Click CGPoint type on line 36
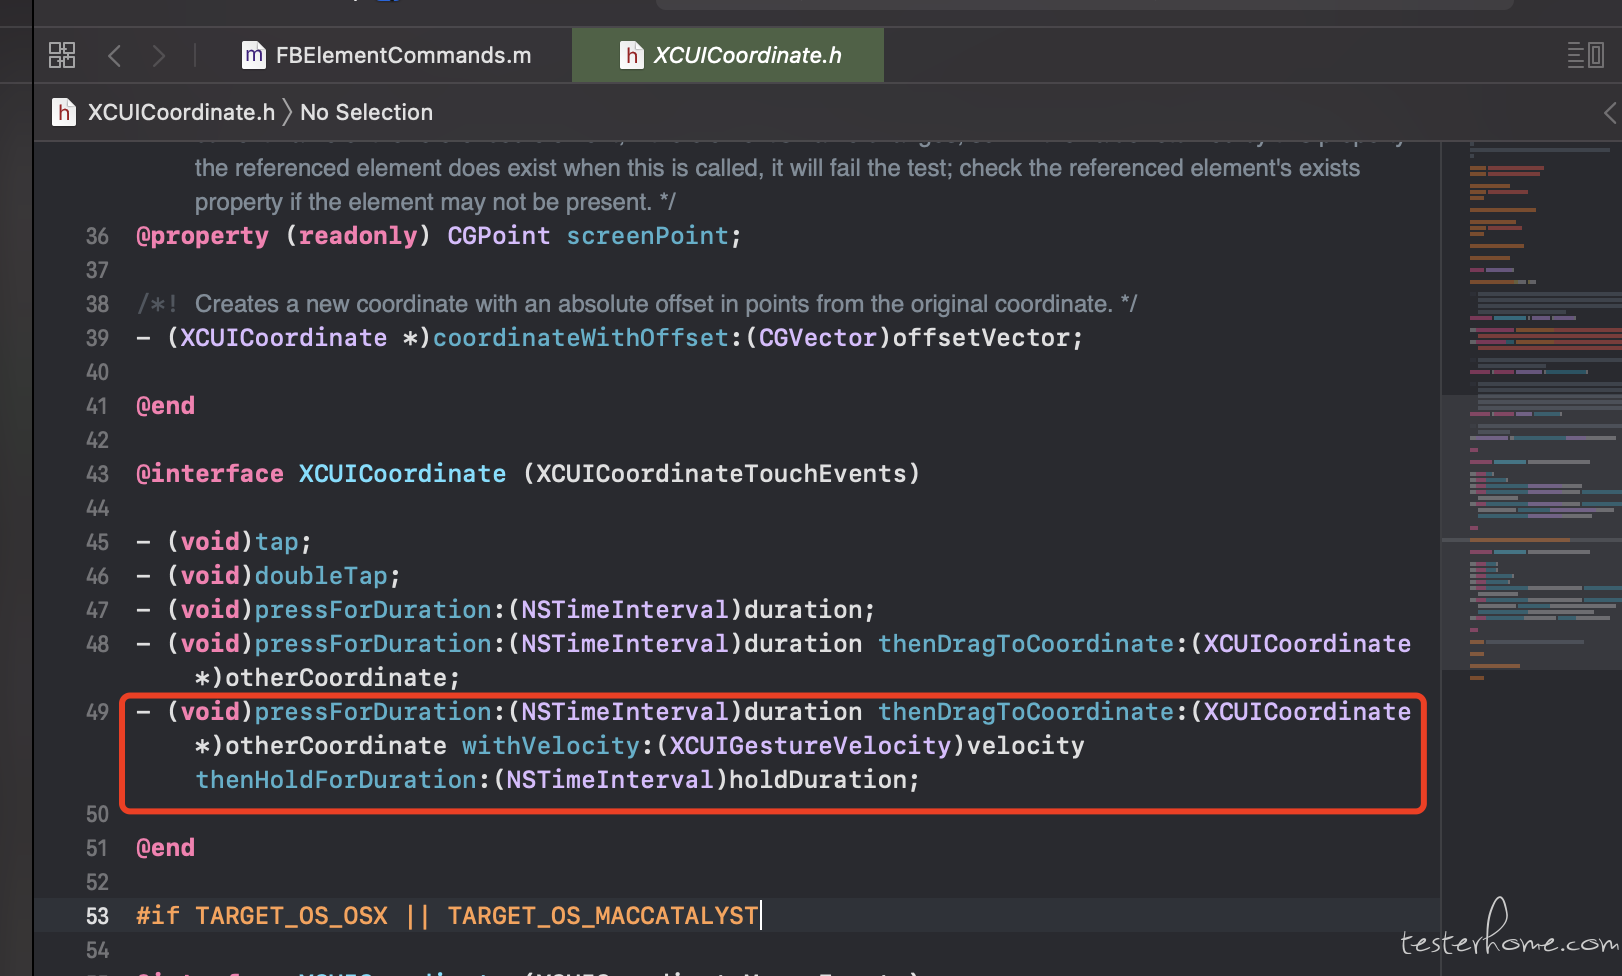The width and height of the screenshot is (1622, 976). click(499, 236)
